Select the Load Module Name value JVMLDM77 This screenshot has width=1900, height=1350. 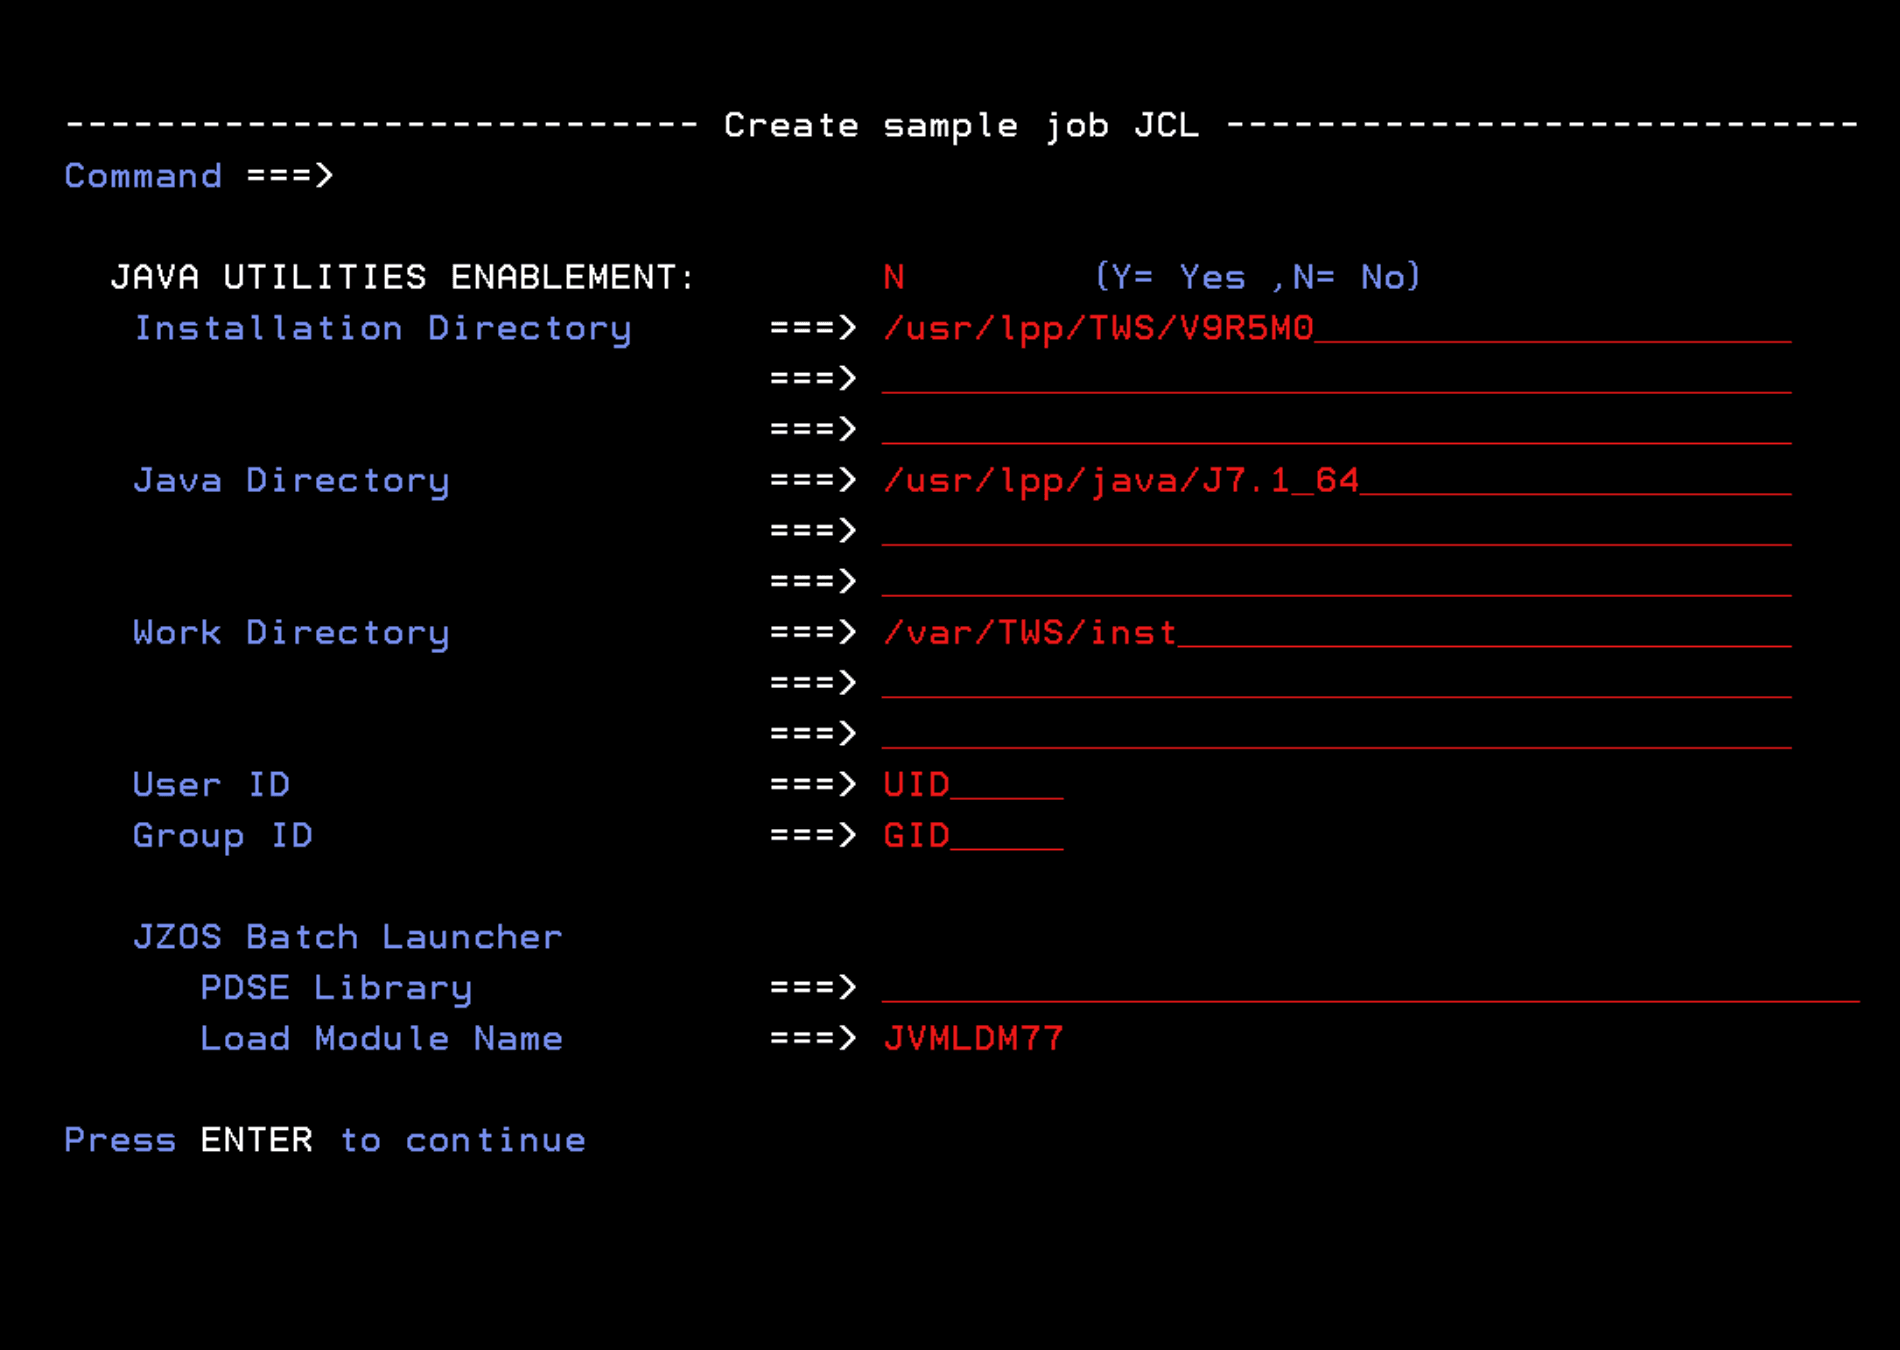click(973, 1038)
